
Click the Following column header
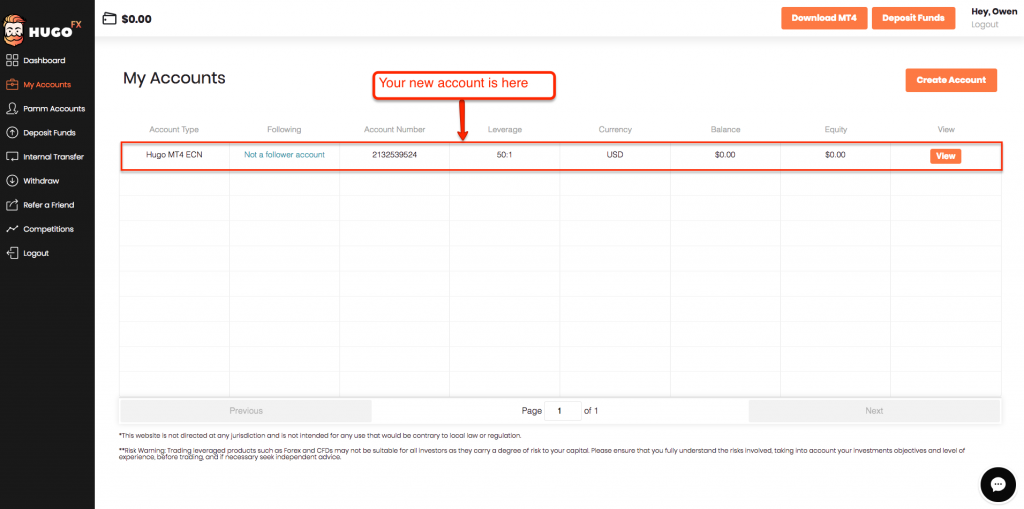click(284, 129)
